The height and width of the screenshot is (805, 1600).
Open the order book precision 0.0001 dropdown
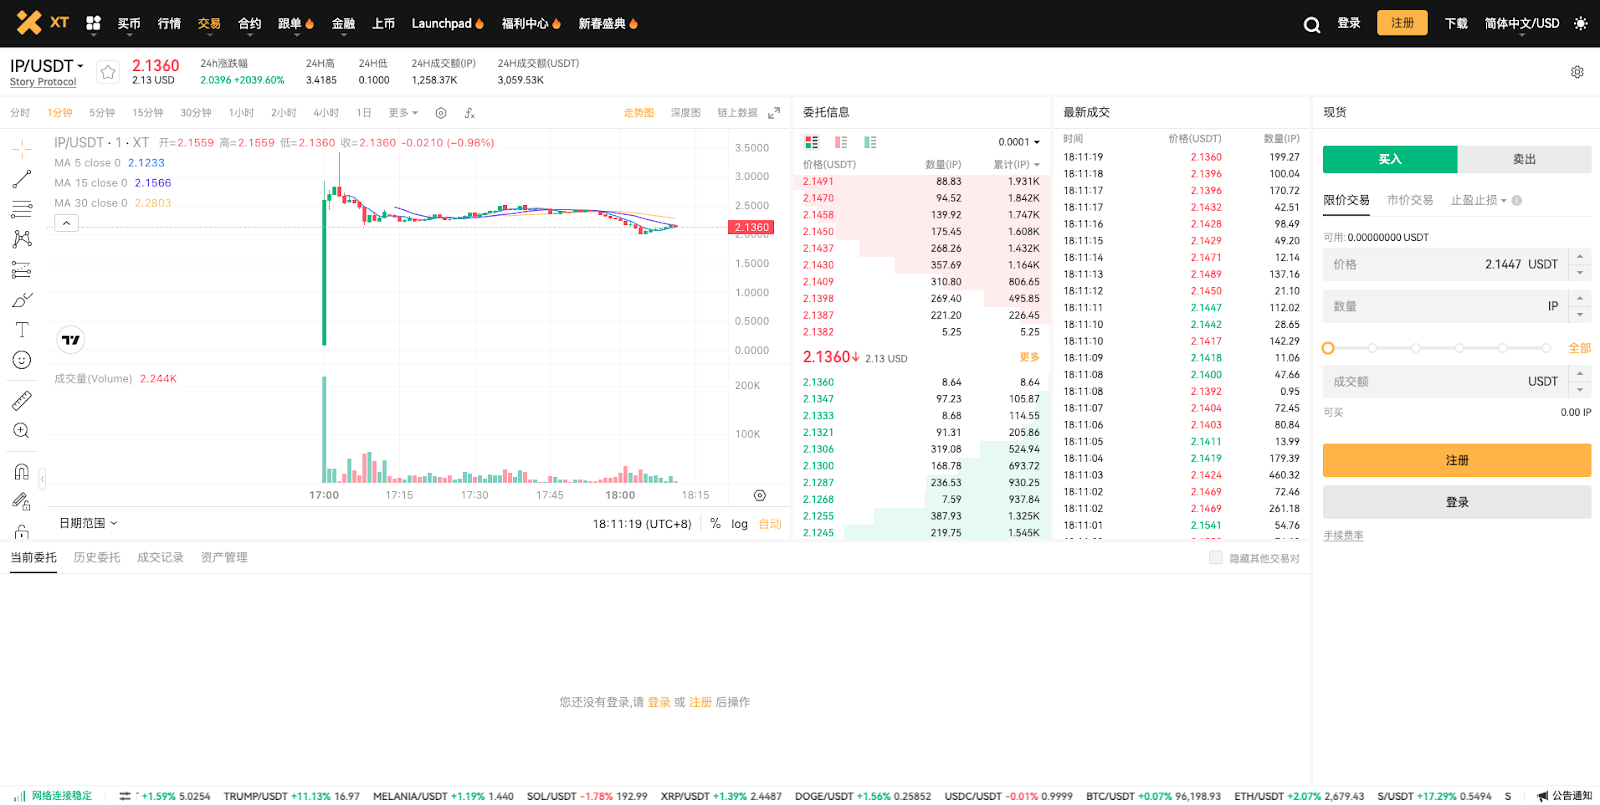click(1018, 142)
